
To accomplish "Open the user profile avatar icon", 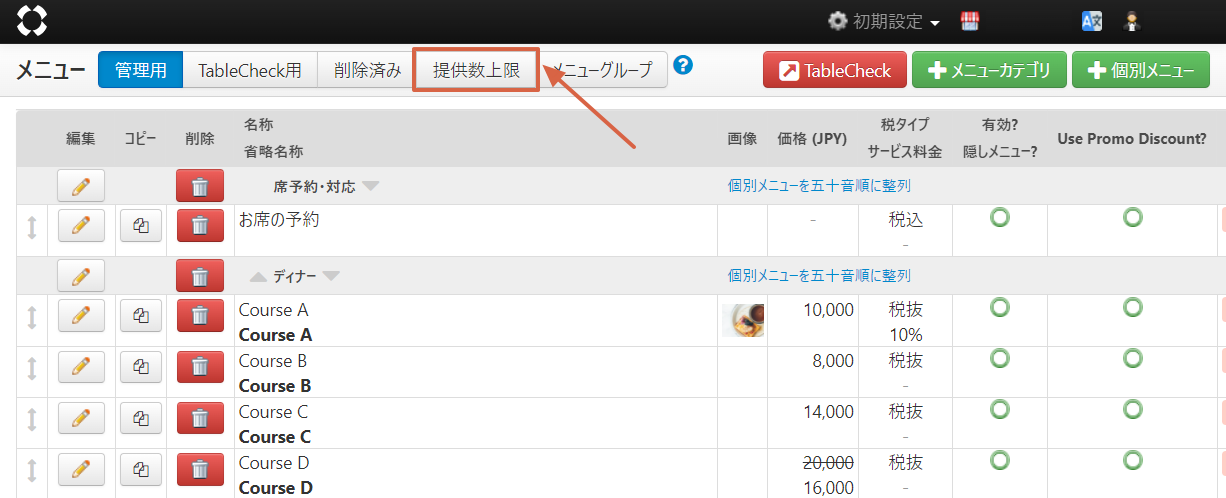I will tap(1132, 21).
